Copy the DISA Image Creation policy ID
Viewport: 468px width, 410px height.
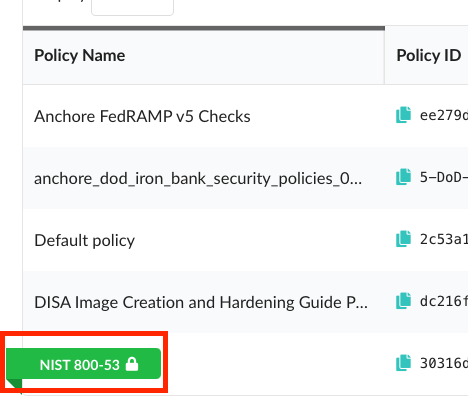click(403, 301)
